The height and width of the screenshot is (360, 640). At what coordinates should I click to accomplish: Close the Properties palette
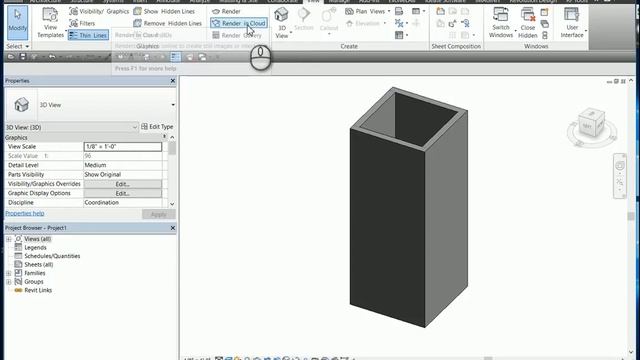click(173, 81)
